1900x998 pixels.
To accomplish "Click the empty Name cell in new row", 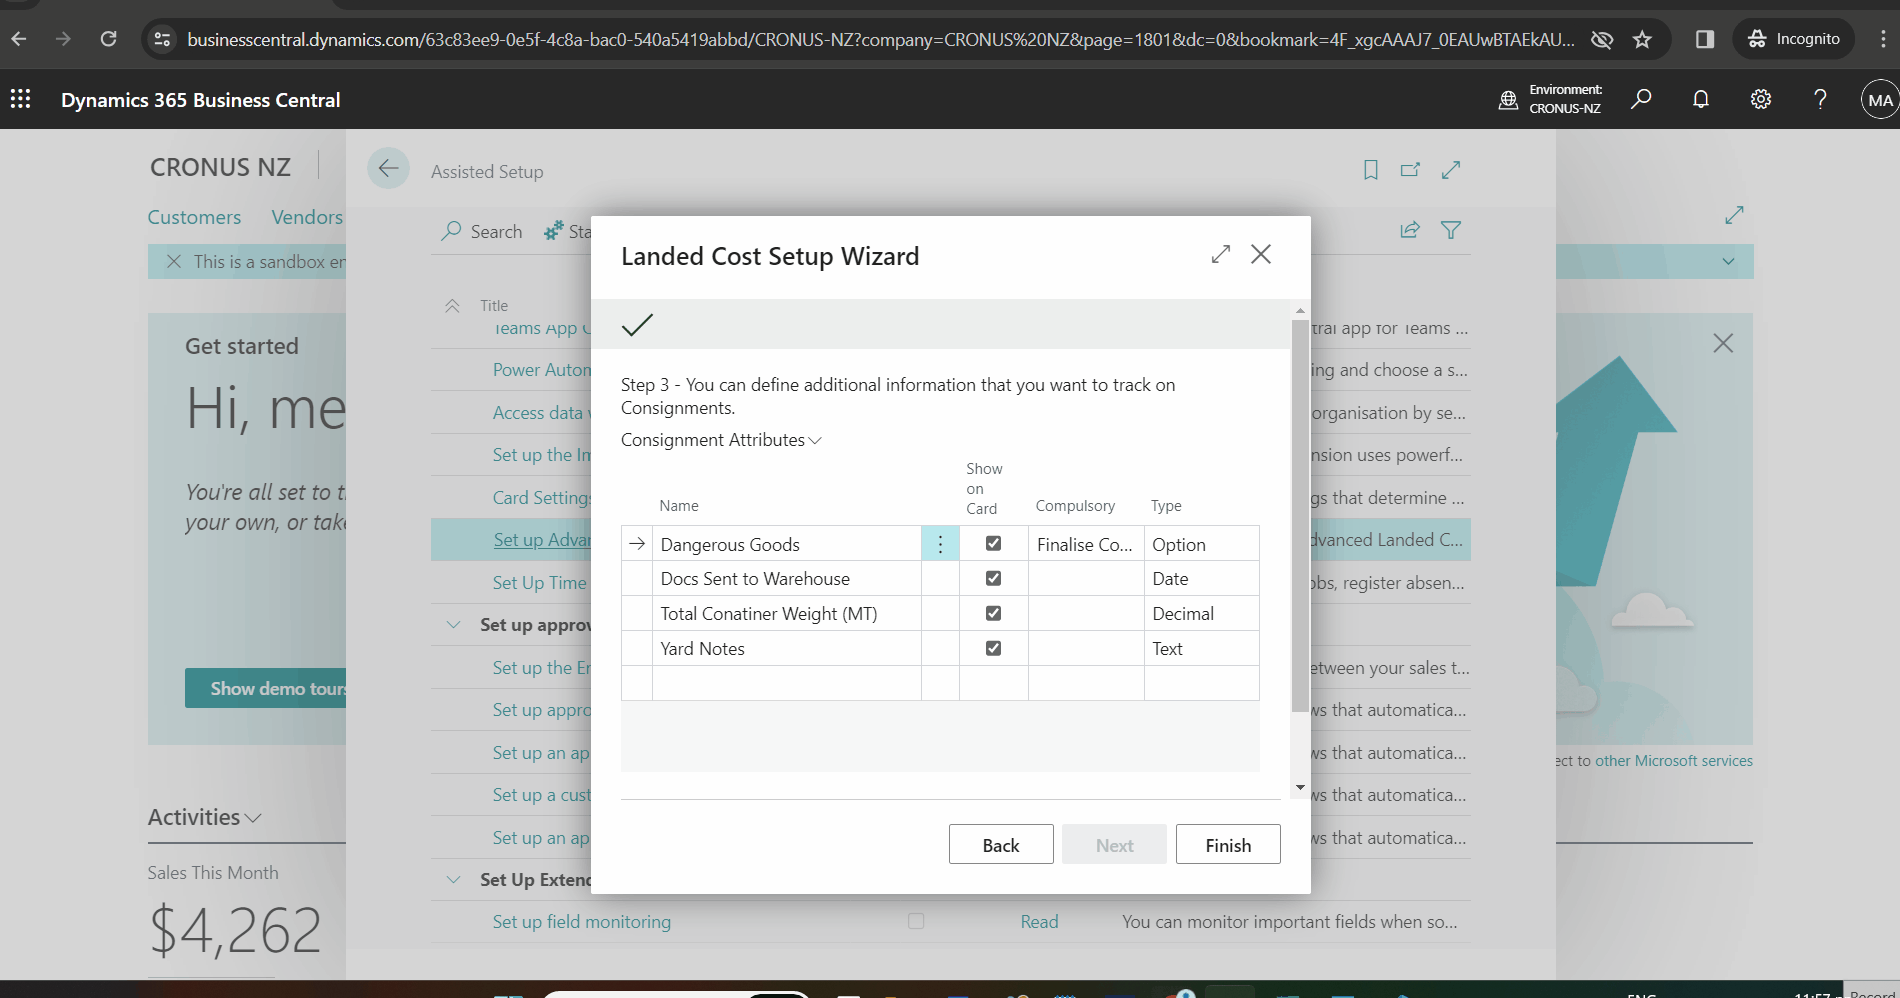I will tap(787, 683).
